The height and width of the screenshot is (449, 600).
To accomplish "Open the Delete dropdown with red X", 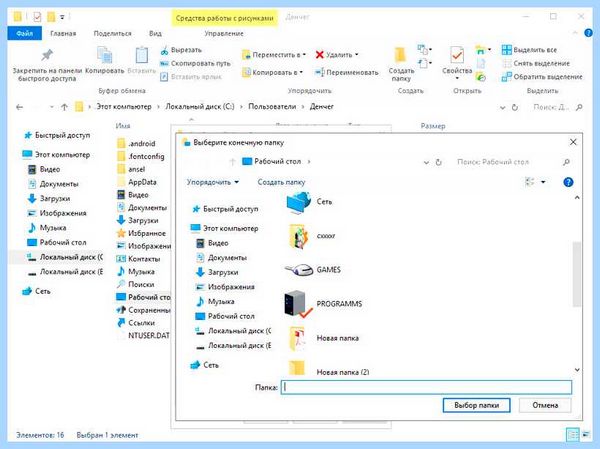I will tap(337, 55).
